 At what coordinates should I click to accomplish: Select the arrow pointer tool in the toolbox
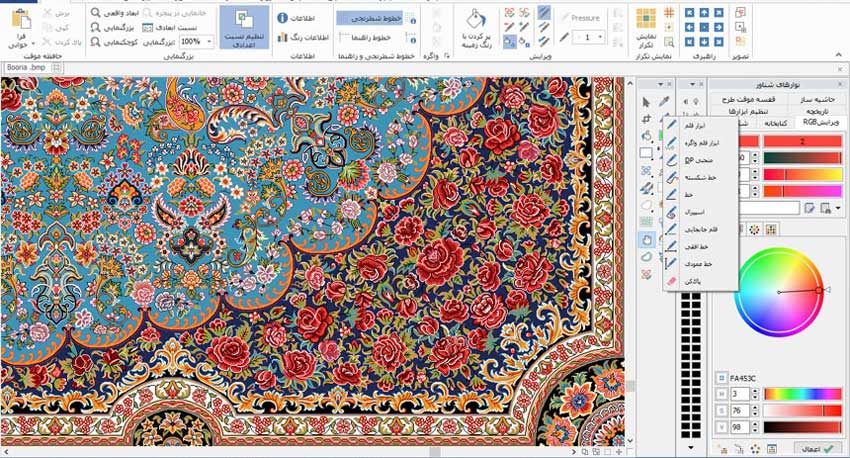coord(646,102)
